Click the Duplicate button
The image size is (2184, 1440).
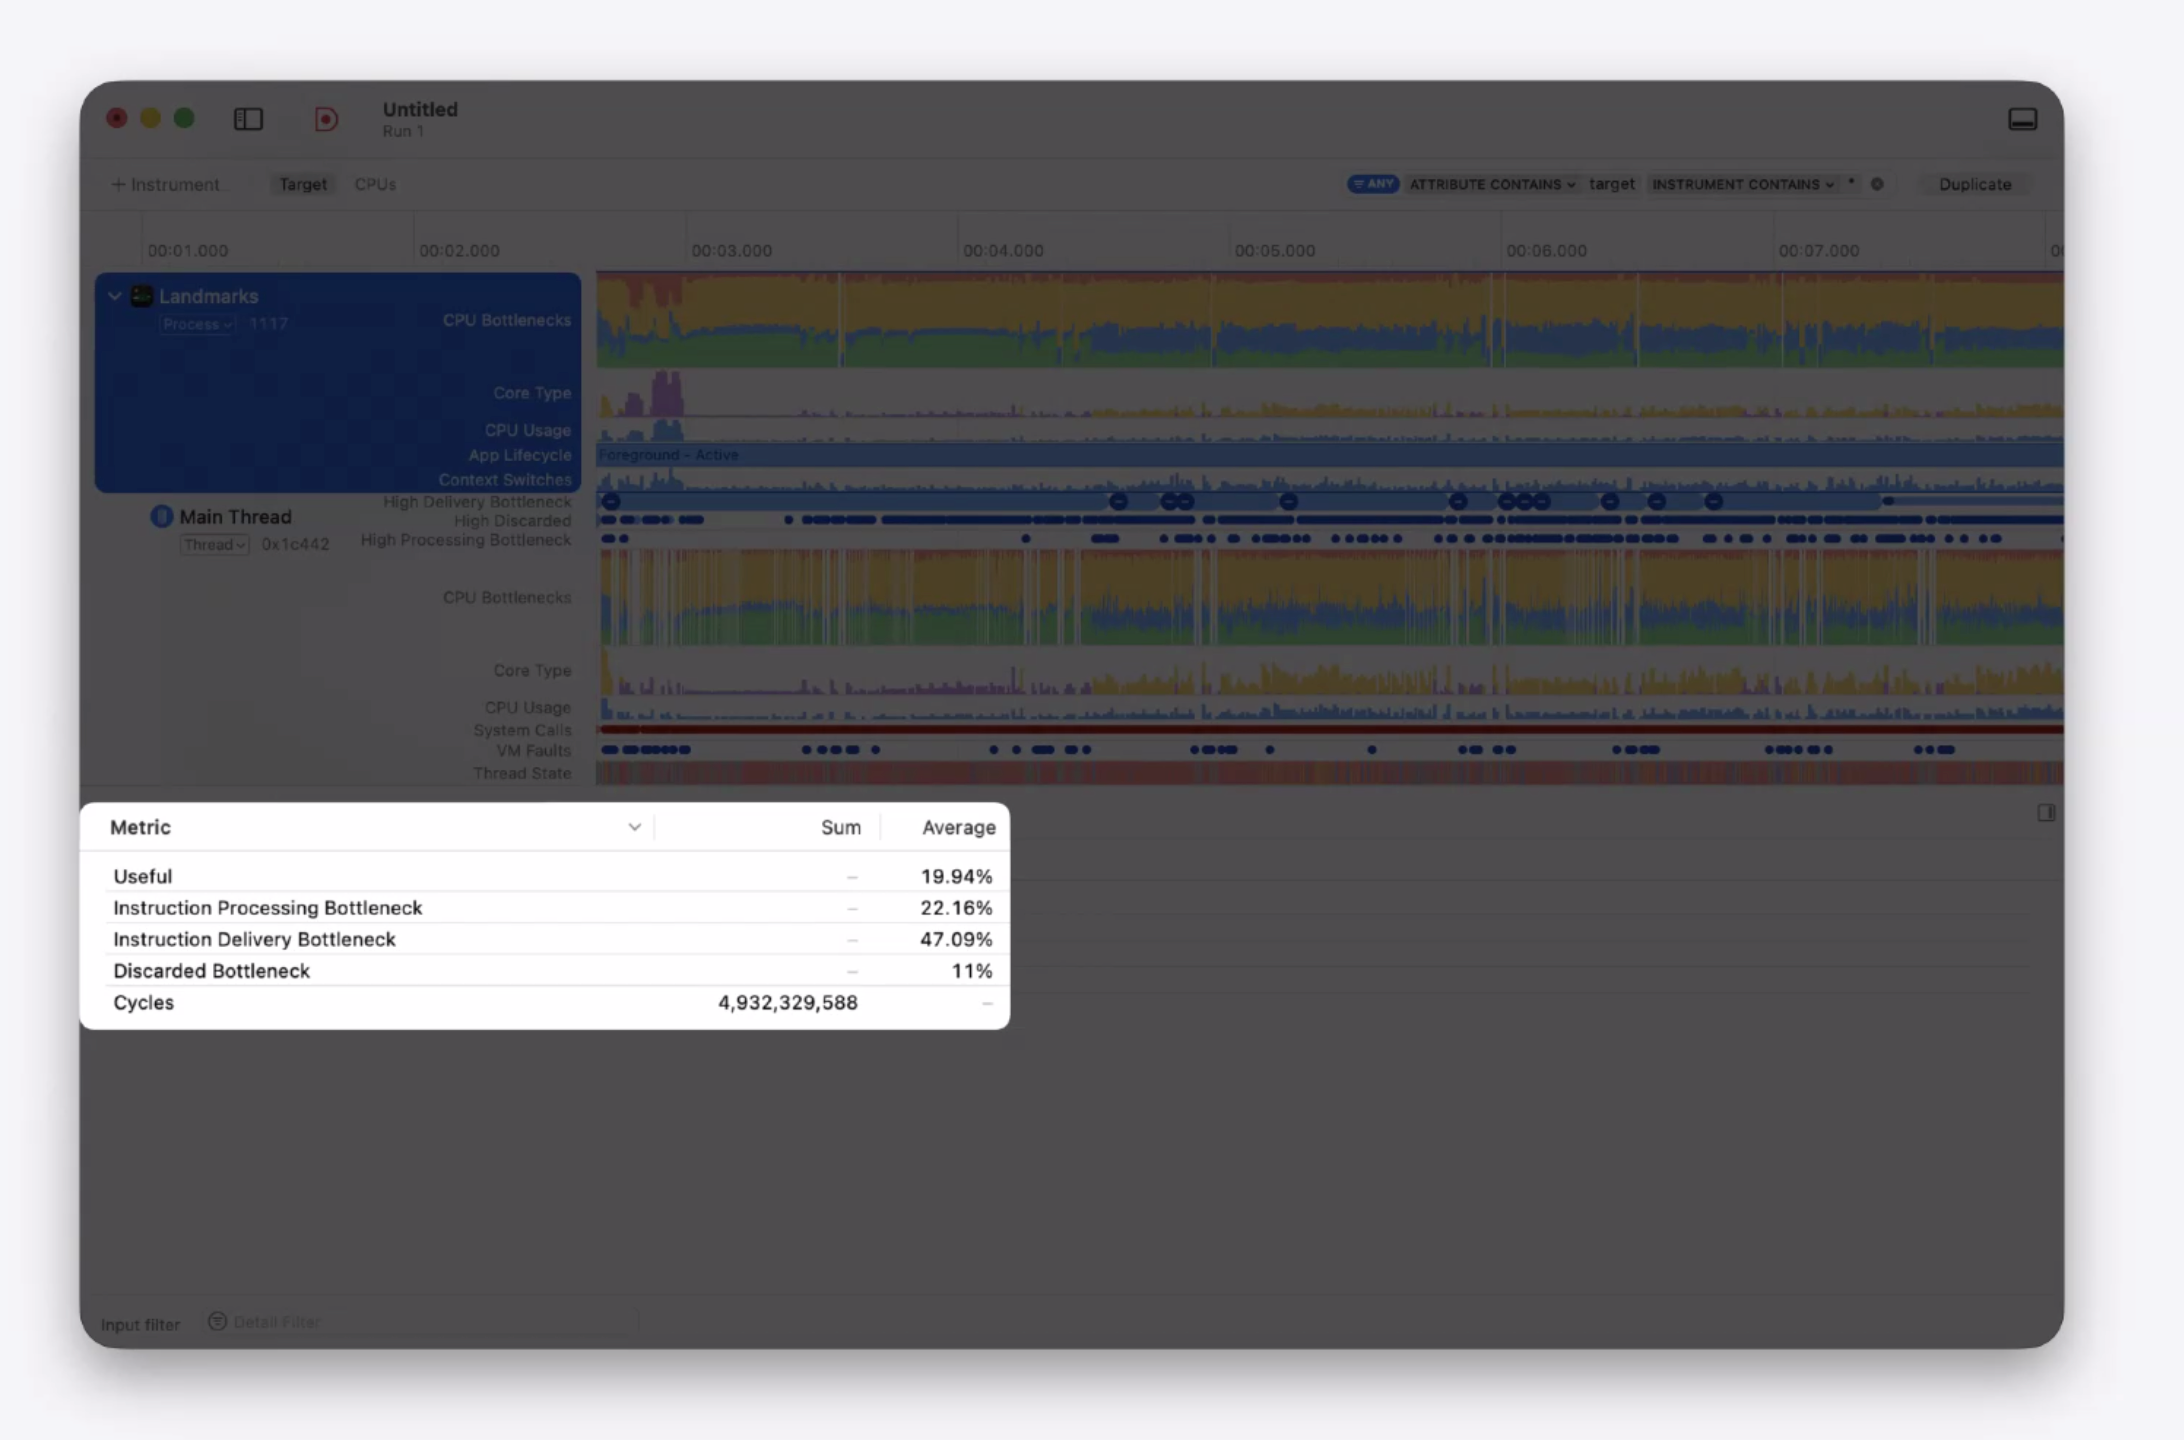tap(1974, 184)
